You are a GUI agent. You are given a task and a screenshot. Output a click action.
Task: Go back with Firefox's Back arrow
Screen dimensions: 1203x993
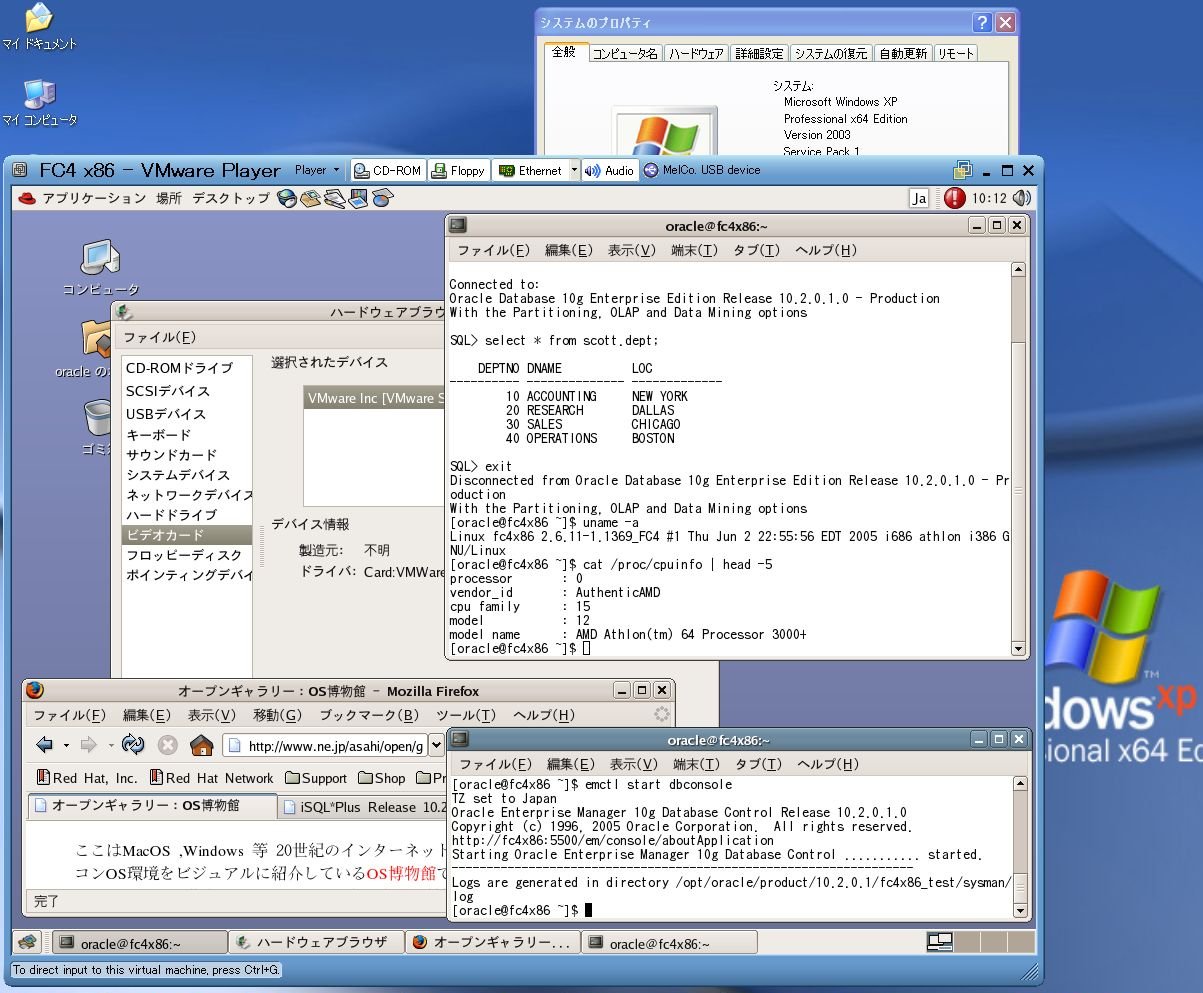pyautogui.click(x=44, y=745)
